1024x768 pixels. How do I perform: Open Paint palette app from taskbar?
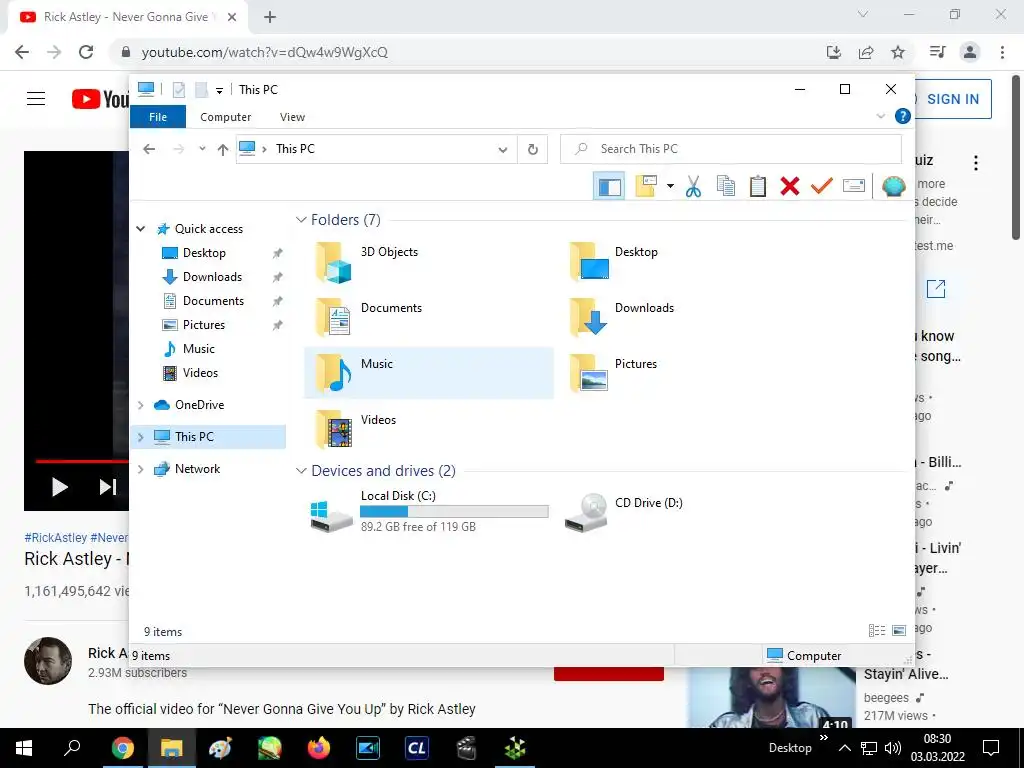click(220, 748)
